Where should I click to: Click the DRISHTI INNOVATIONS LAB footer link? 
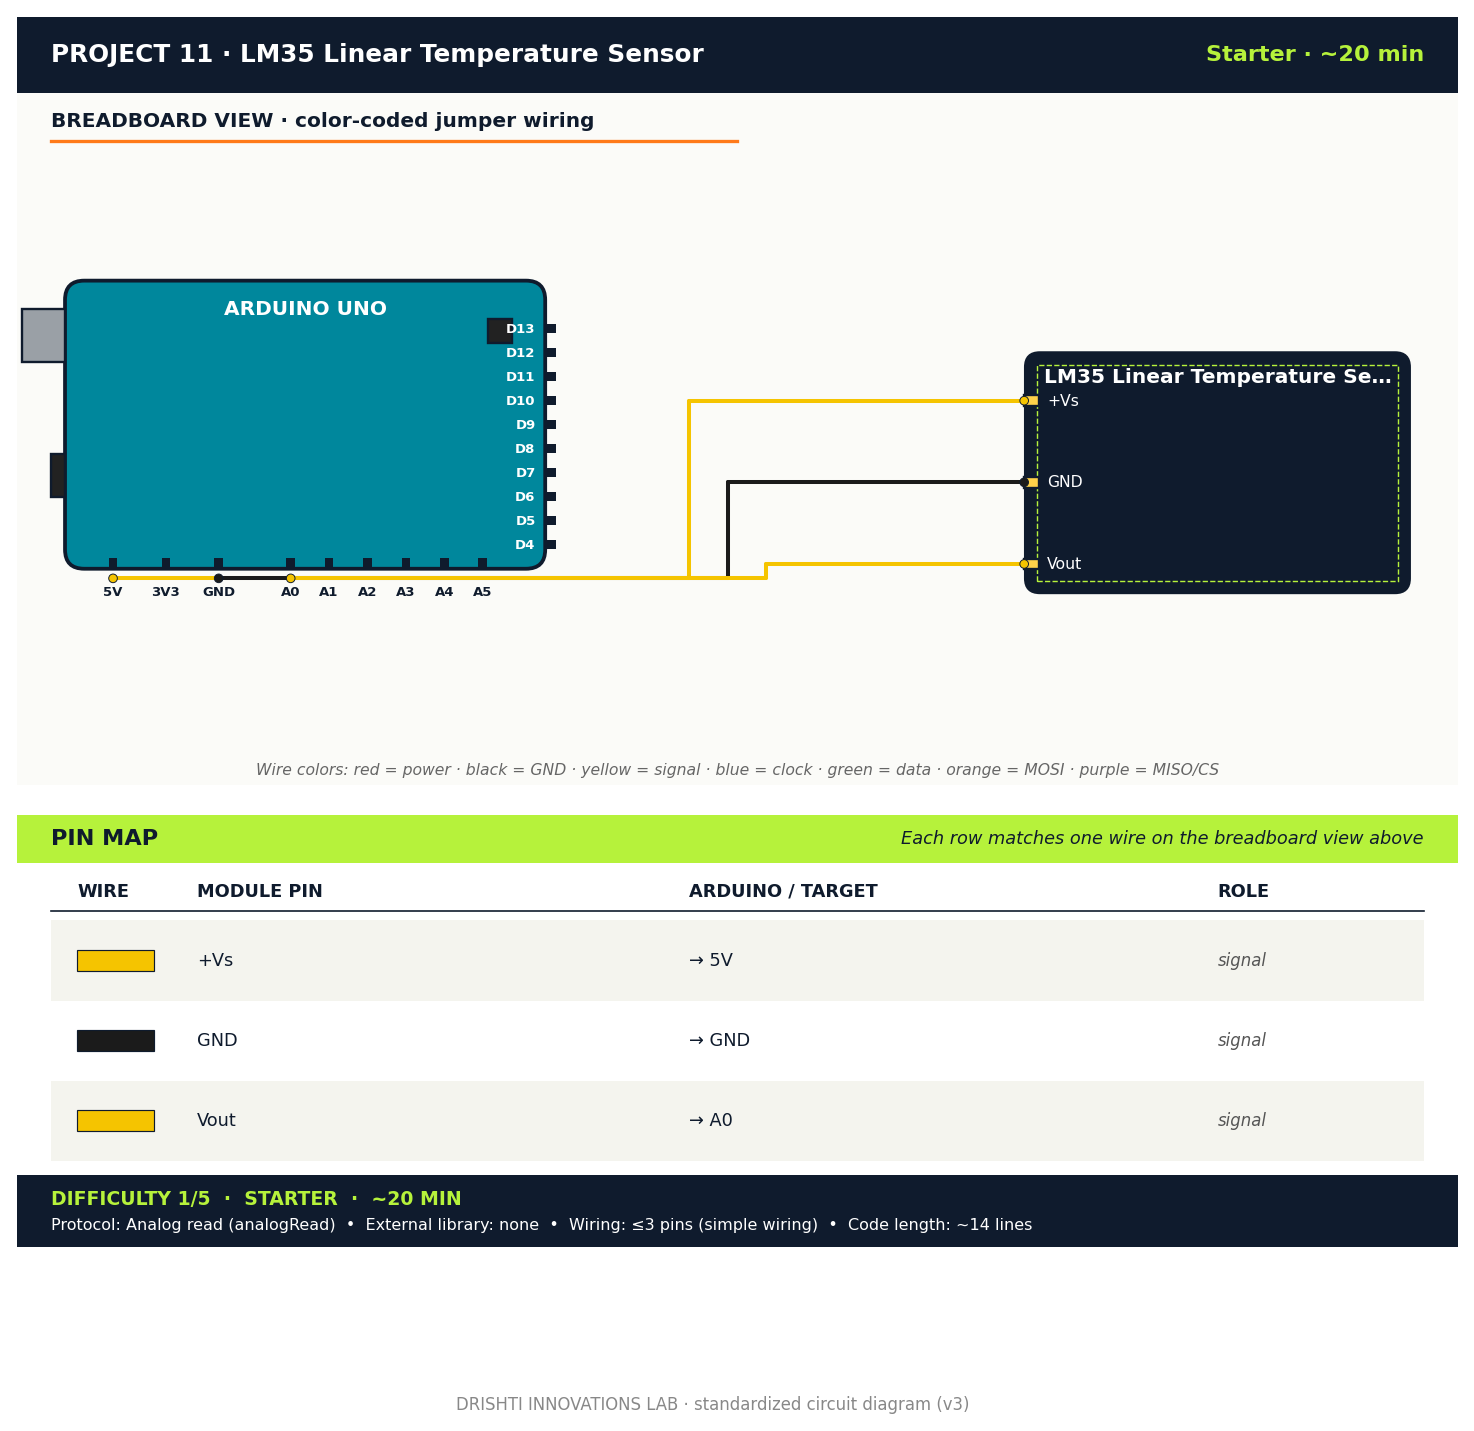coord(713,1404)
